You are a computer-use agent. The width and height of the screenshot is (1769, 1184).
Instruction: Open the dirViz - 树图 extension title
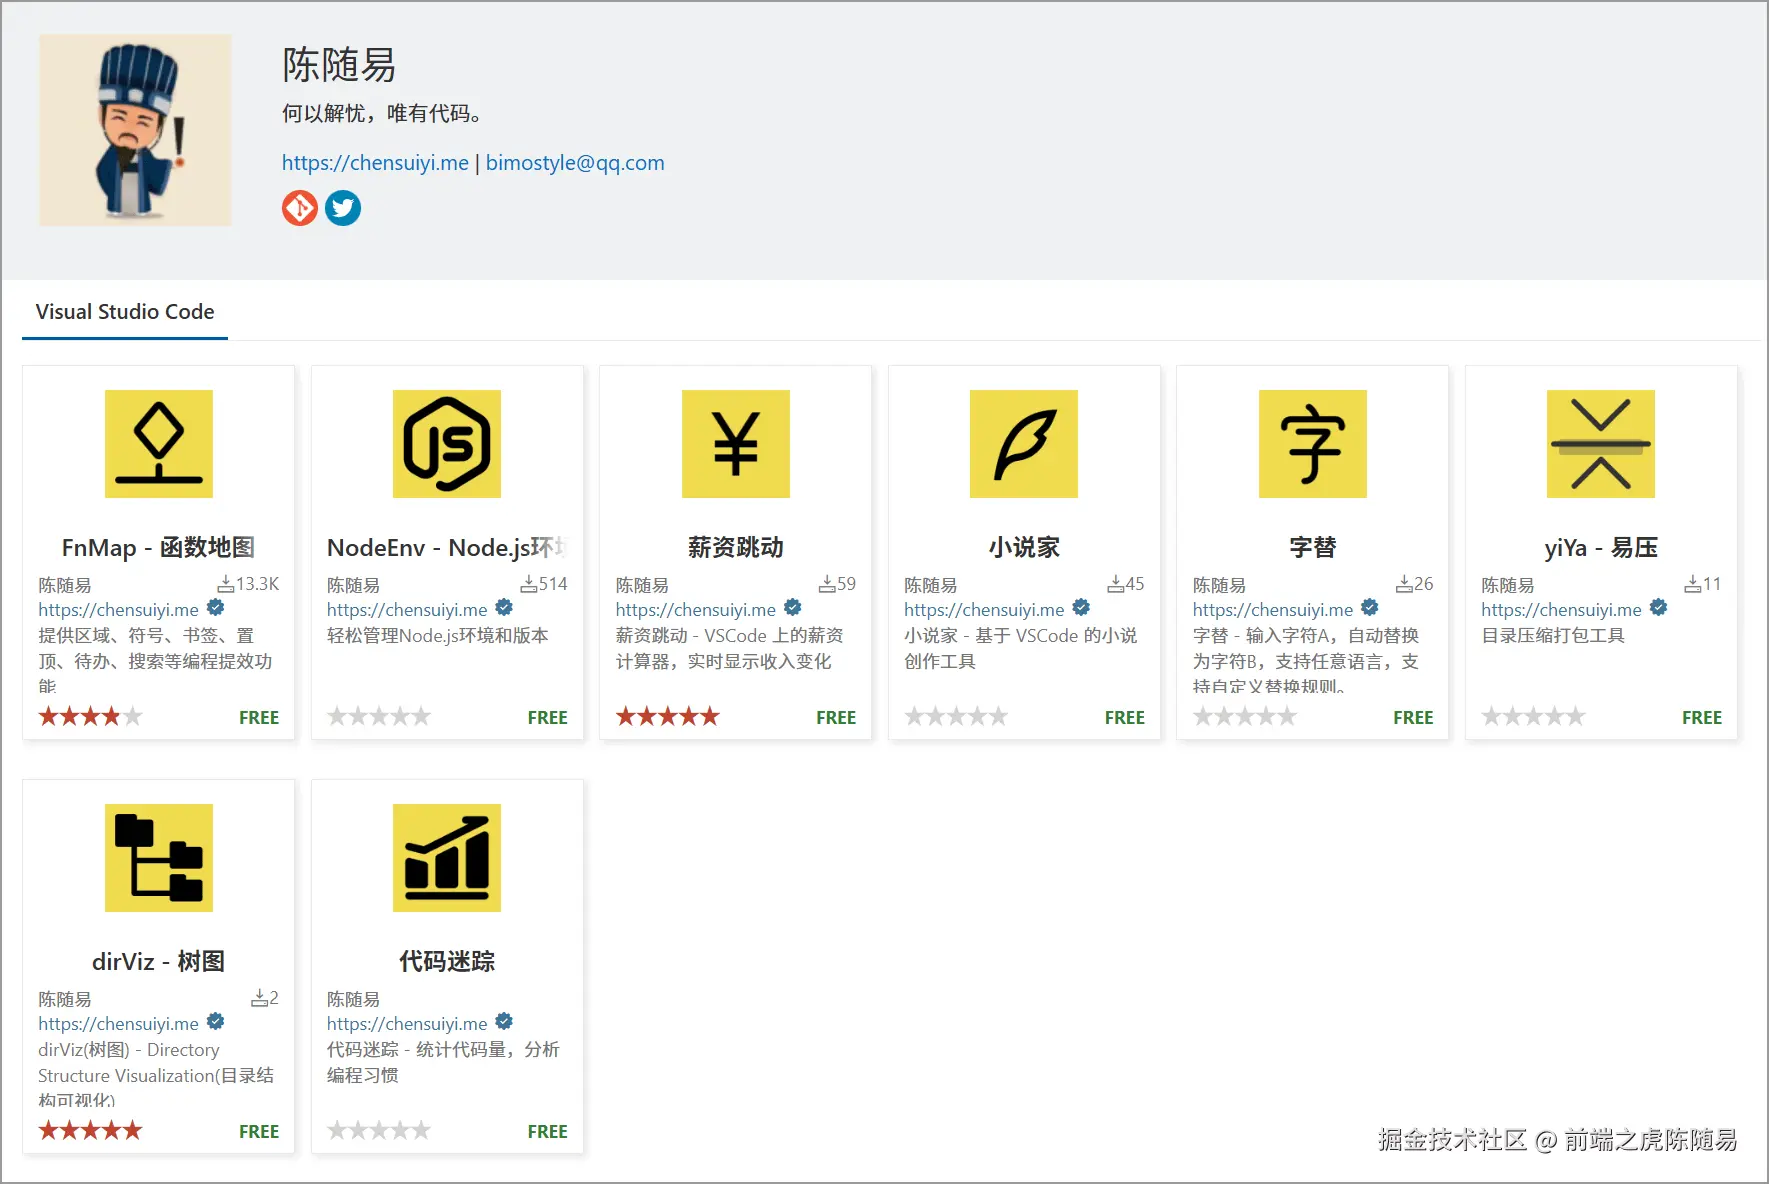click(159, 962)
